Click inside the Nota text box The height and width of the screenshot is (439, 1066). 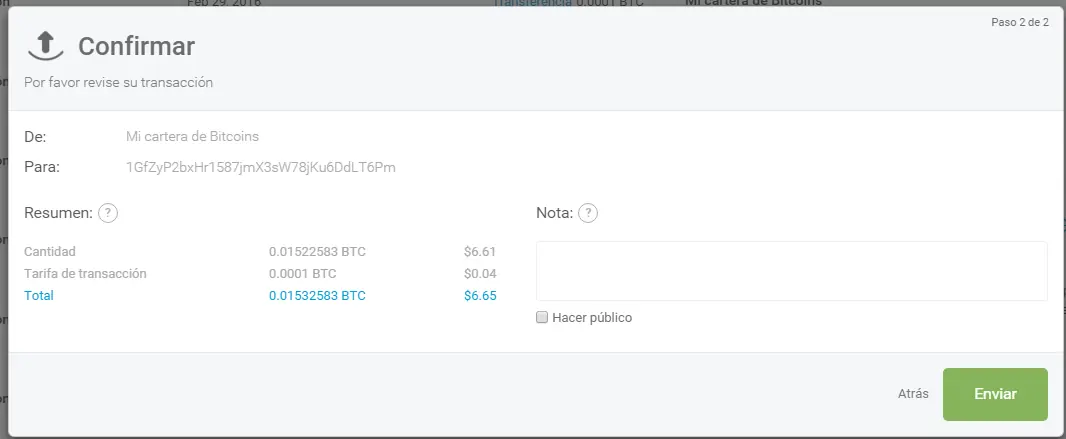tap(791, 271)
